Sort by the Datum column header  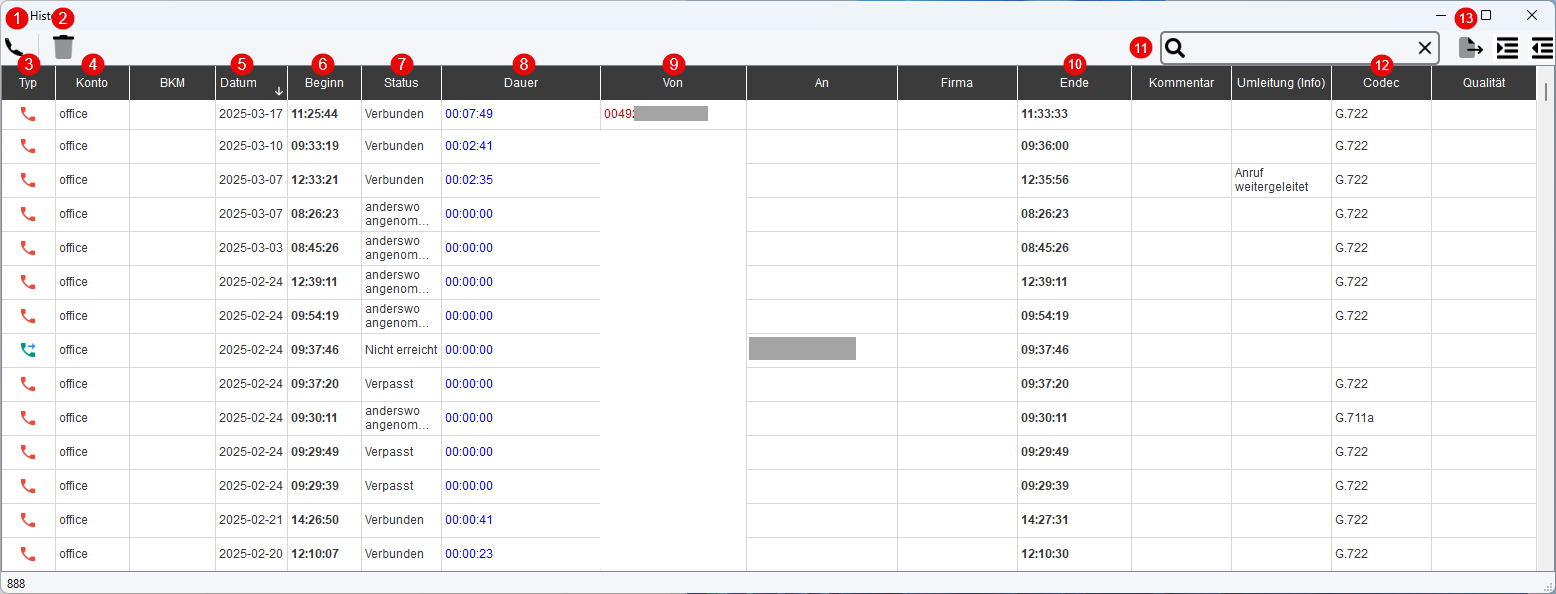251,83
